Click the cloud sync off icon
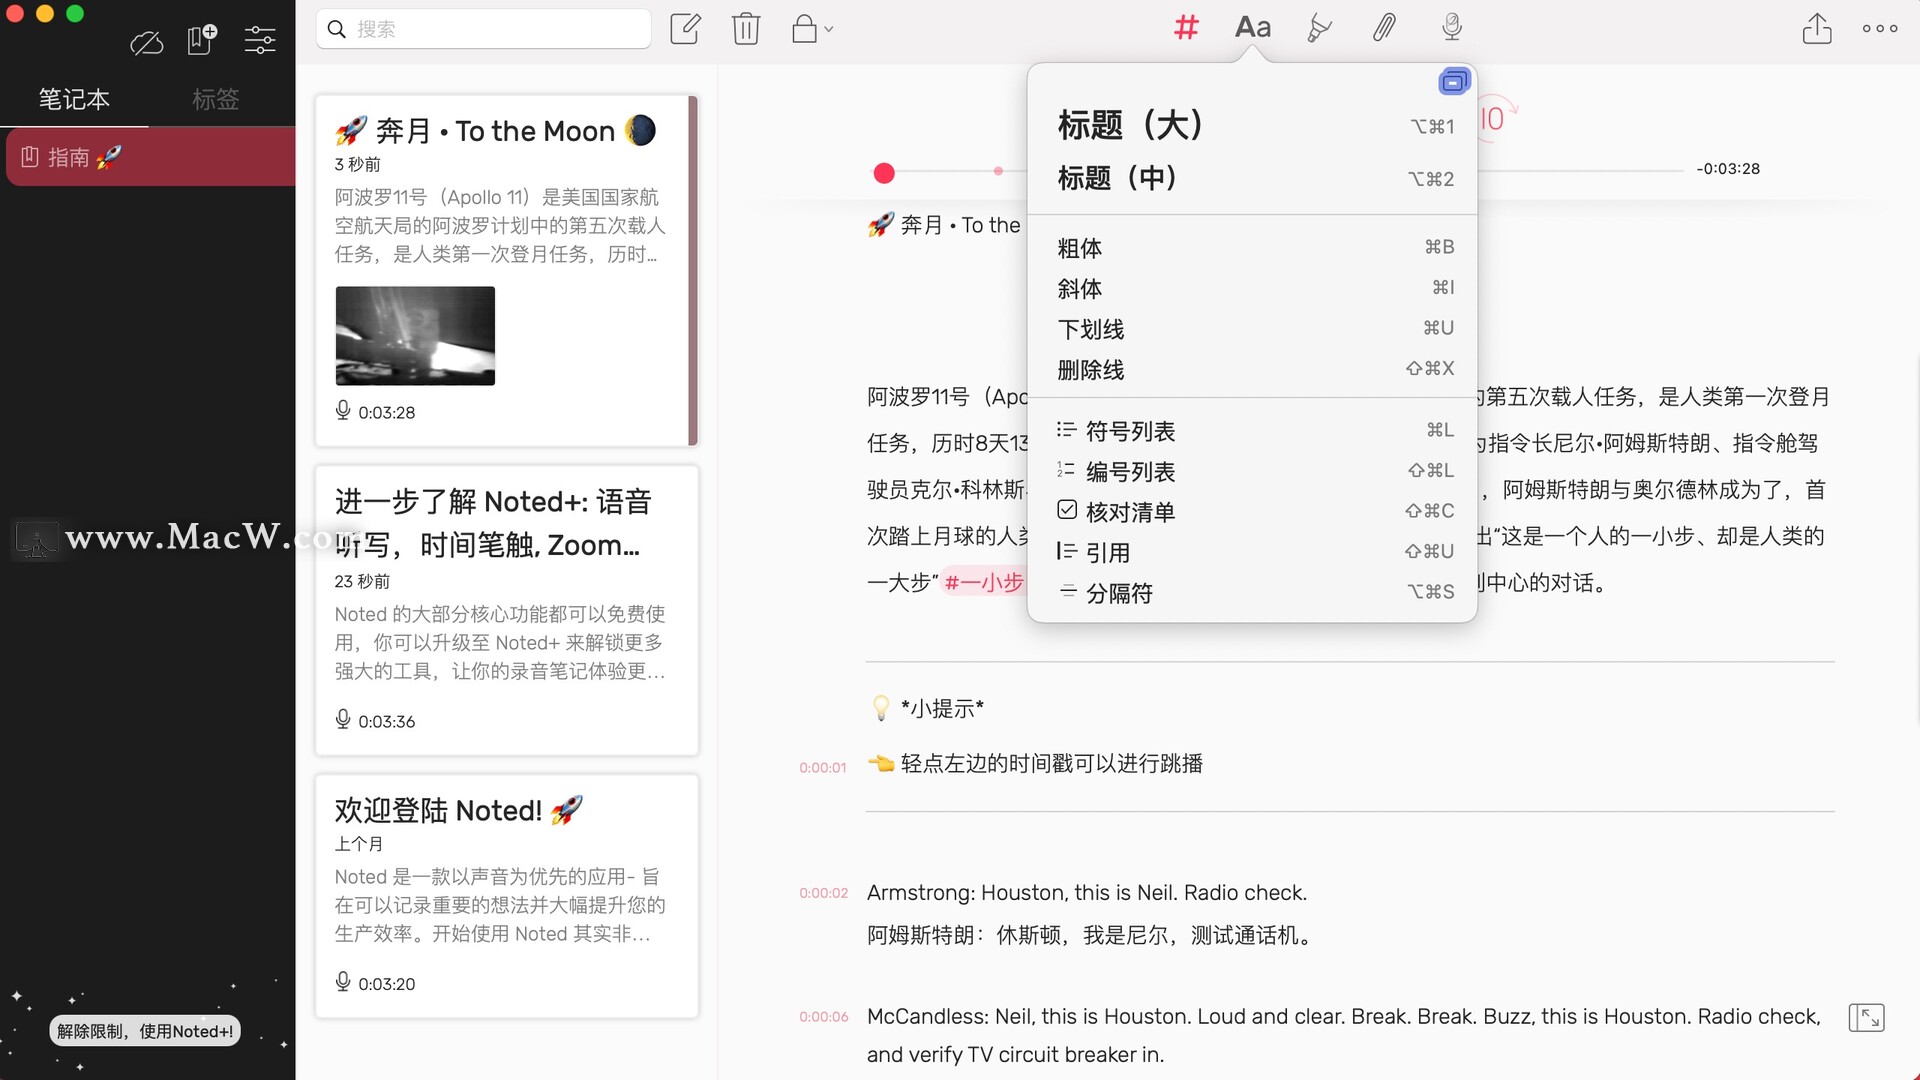The height and width of the screenshot is (1080, 1920). (146, 42)
